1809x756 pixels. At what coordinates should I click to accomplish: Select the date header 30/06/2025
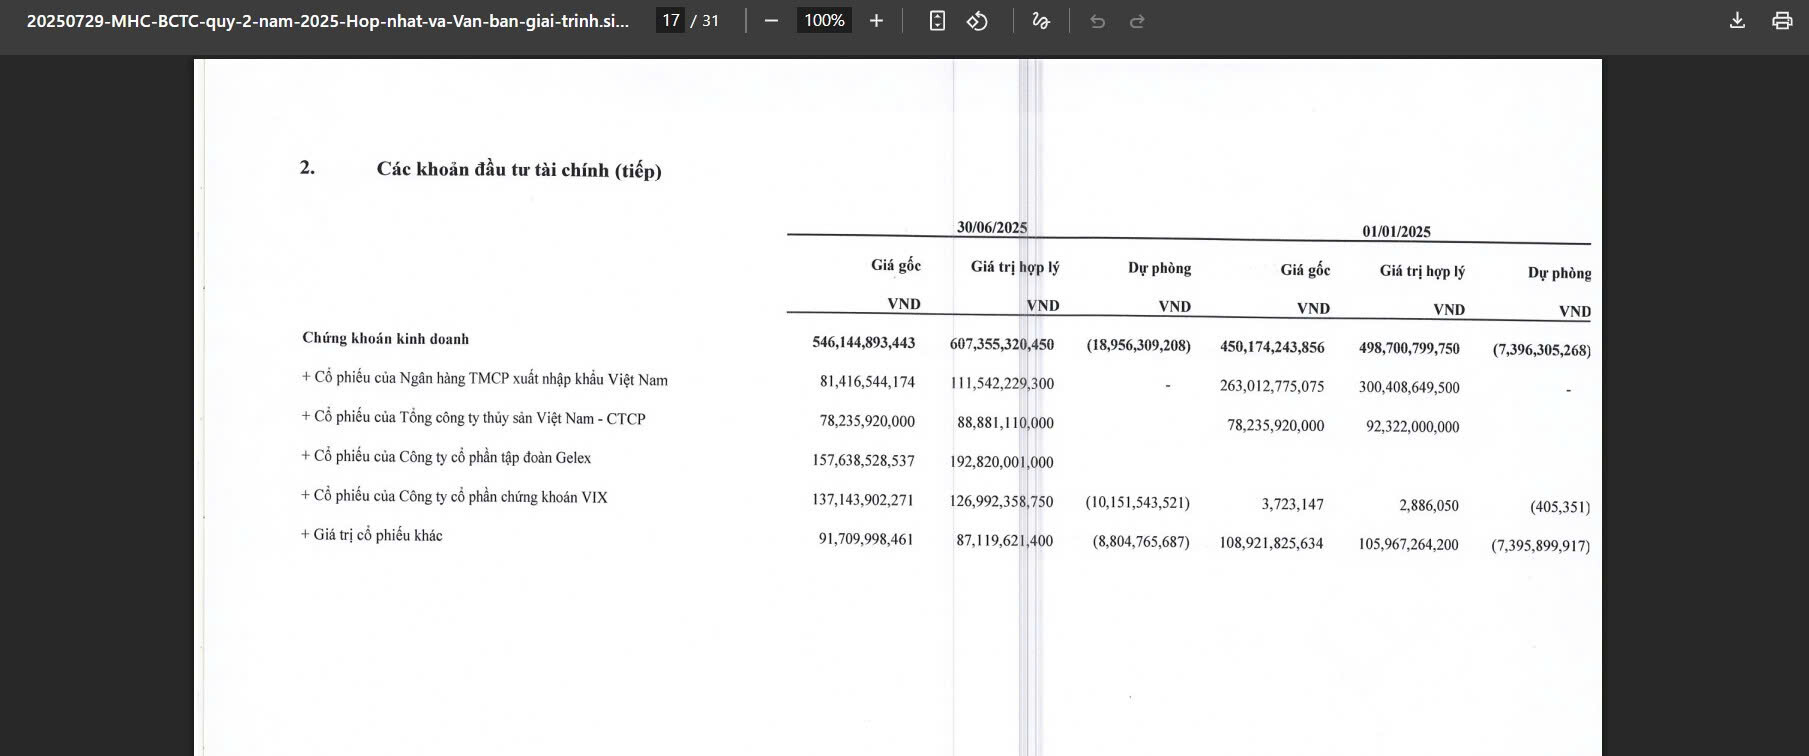tap(992, 227)
